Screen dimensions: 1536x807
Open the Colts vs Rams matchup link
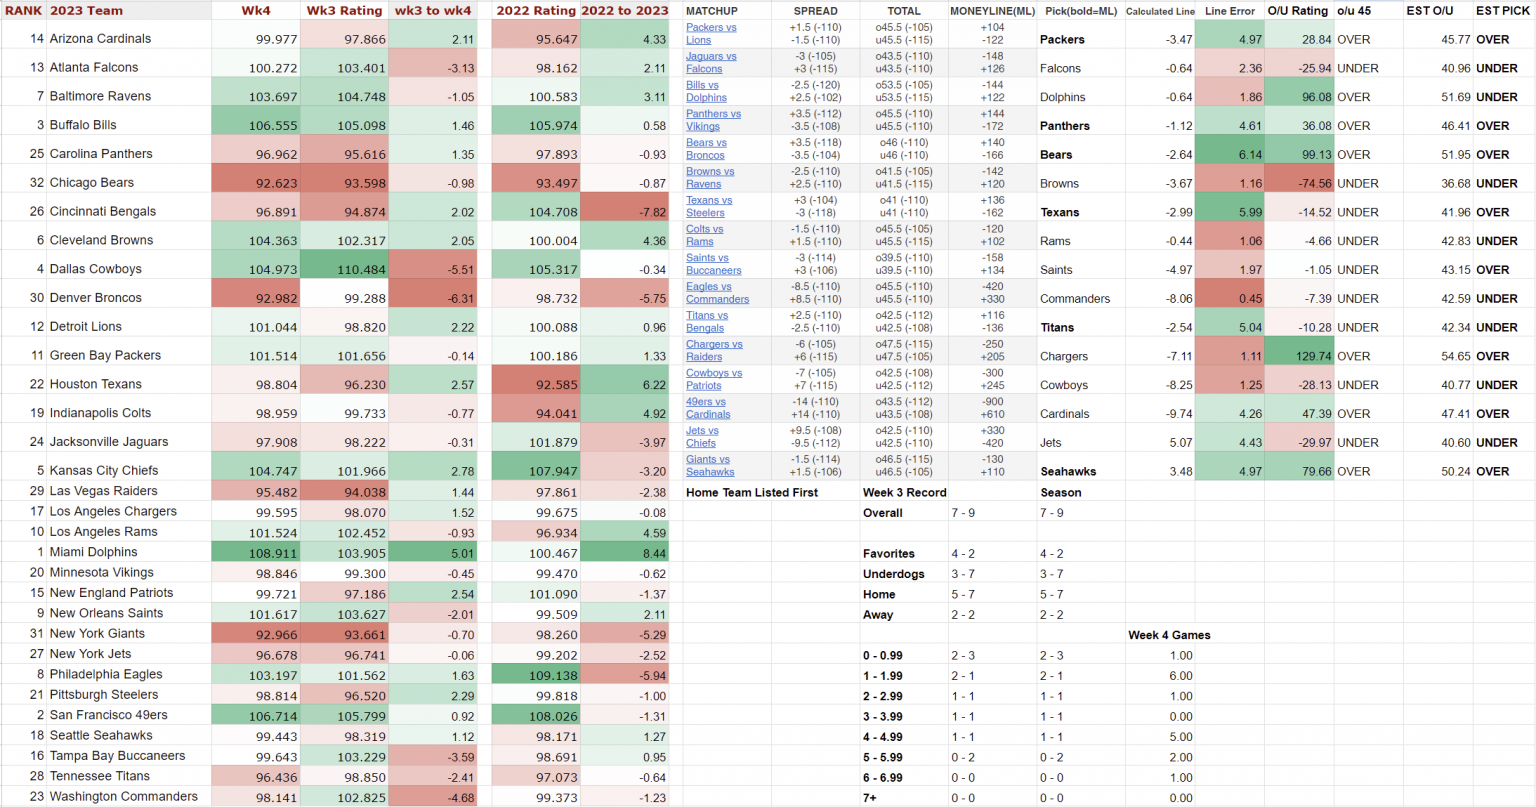click(704, 236)
